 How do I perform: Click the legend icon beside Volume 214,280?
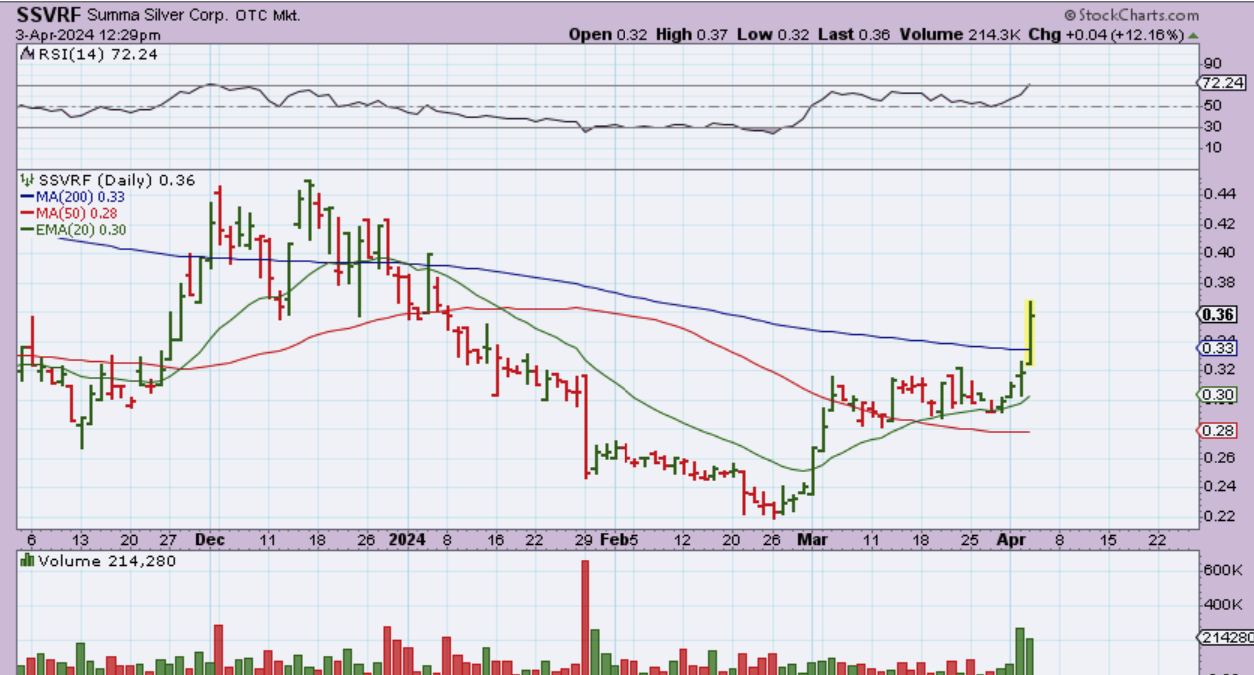click(27, 561)
